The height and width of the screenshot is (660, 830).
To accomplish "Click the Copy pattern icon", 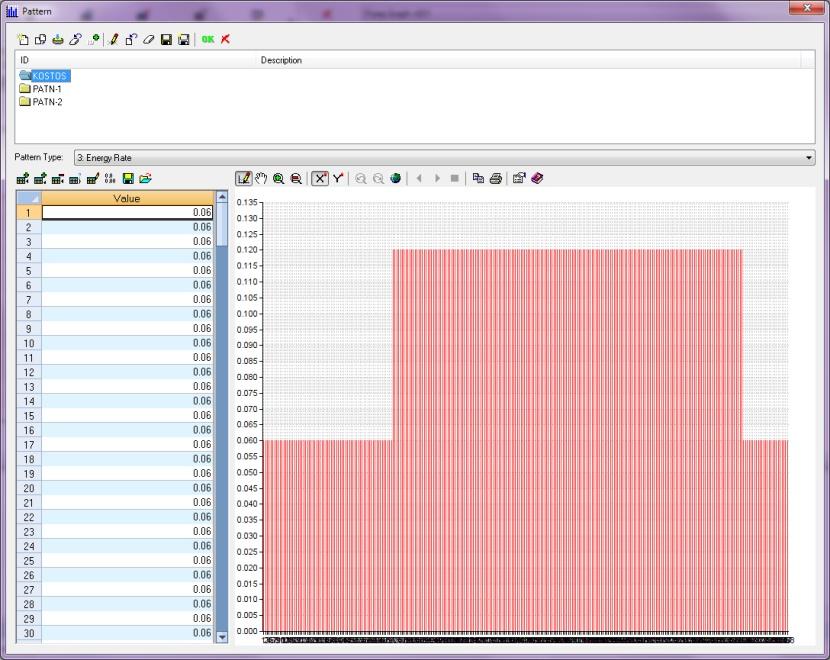I will point(40,39).
